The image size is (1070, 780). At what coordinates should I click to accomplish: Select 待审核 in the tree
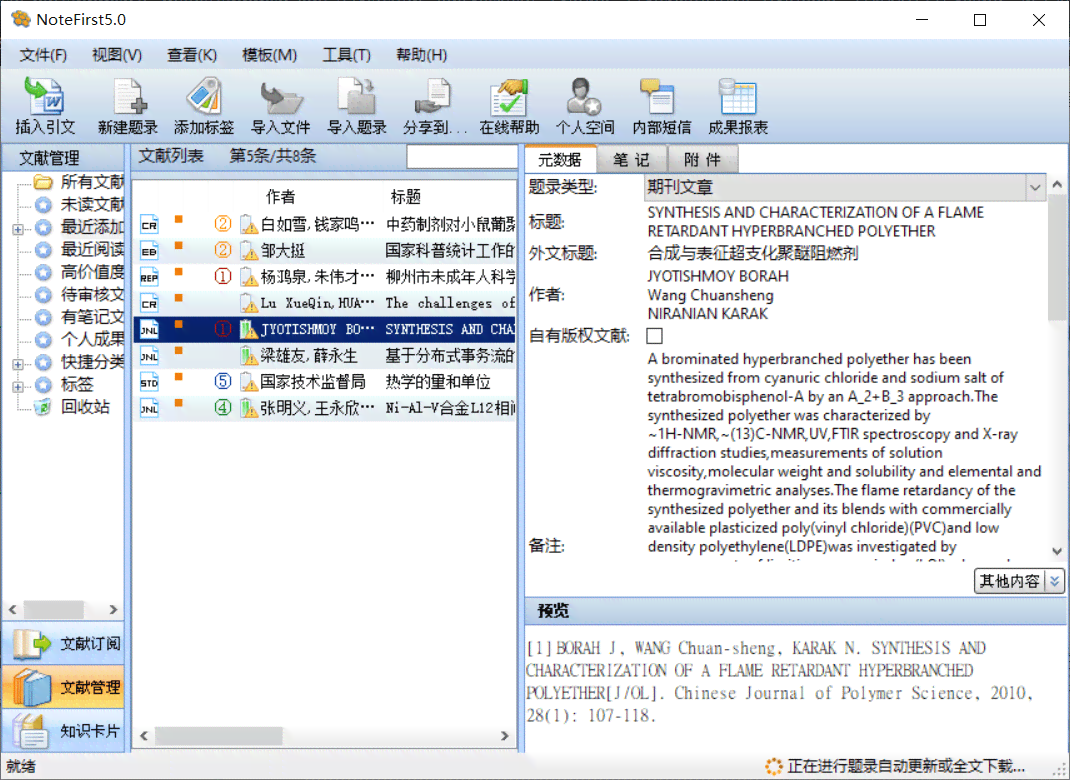tap(92, 295)
